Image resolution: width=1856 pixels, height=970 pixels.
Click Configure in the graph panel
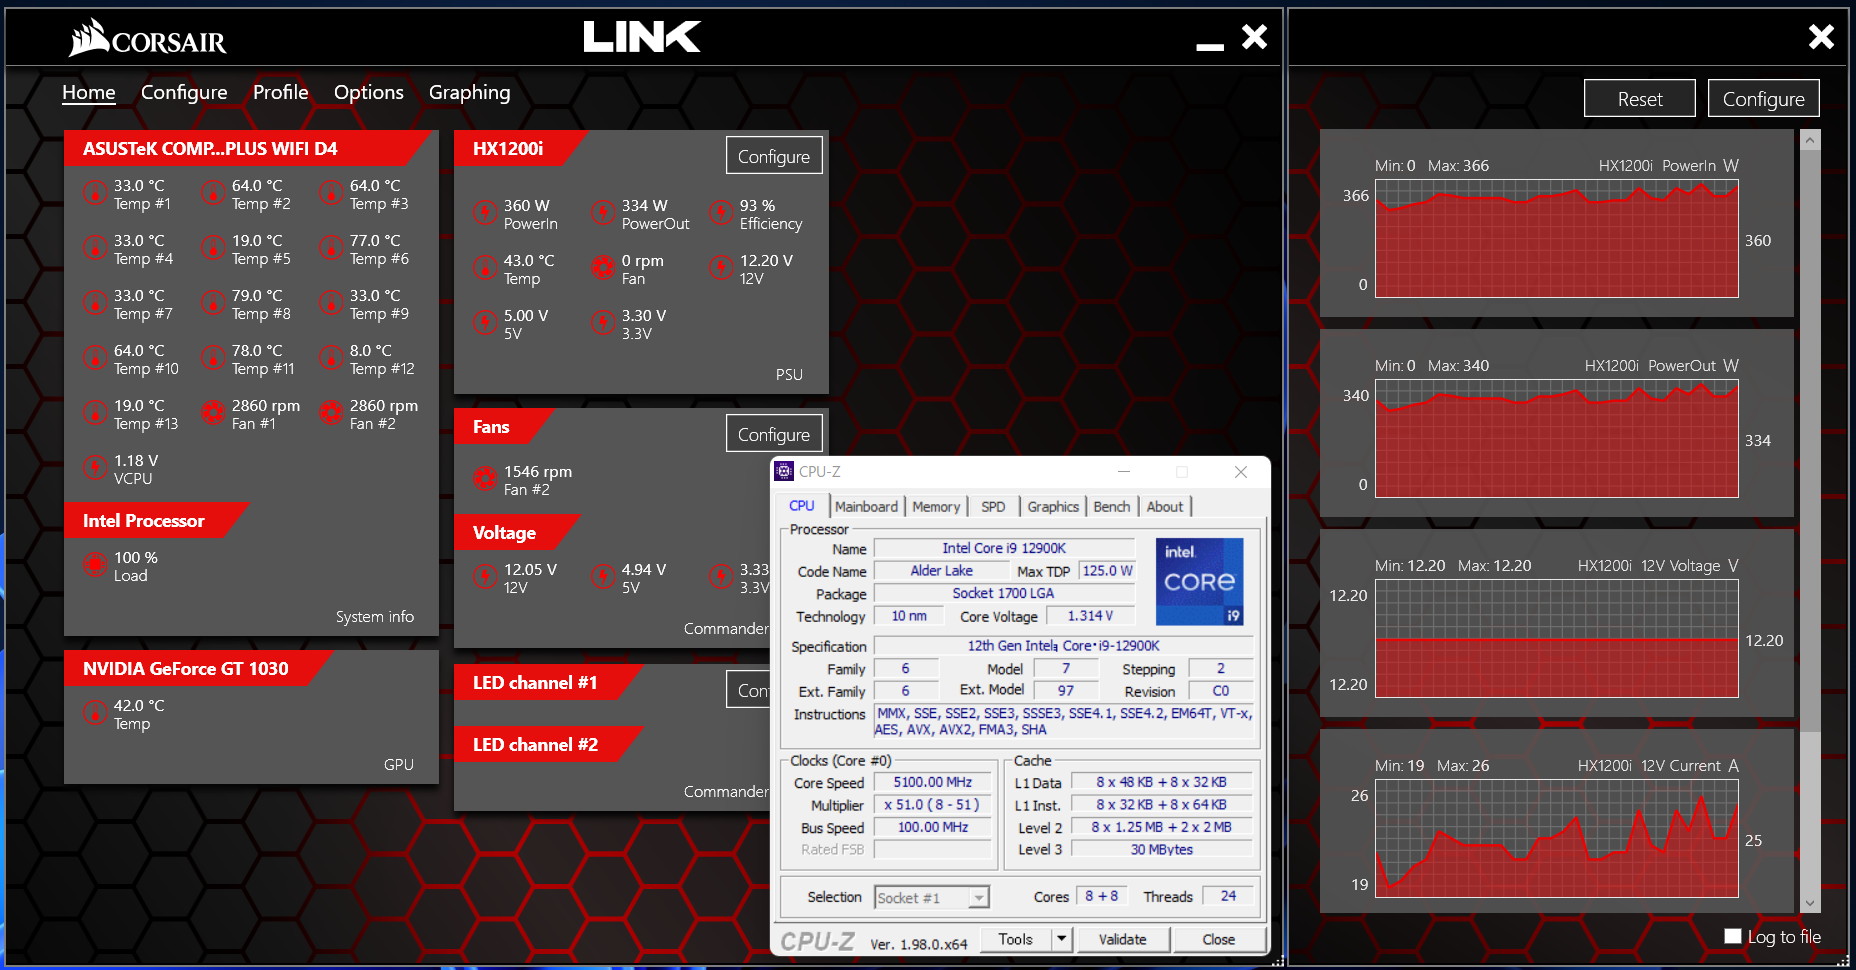click(x=1764, y=98)
